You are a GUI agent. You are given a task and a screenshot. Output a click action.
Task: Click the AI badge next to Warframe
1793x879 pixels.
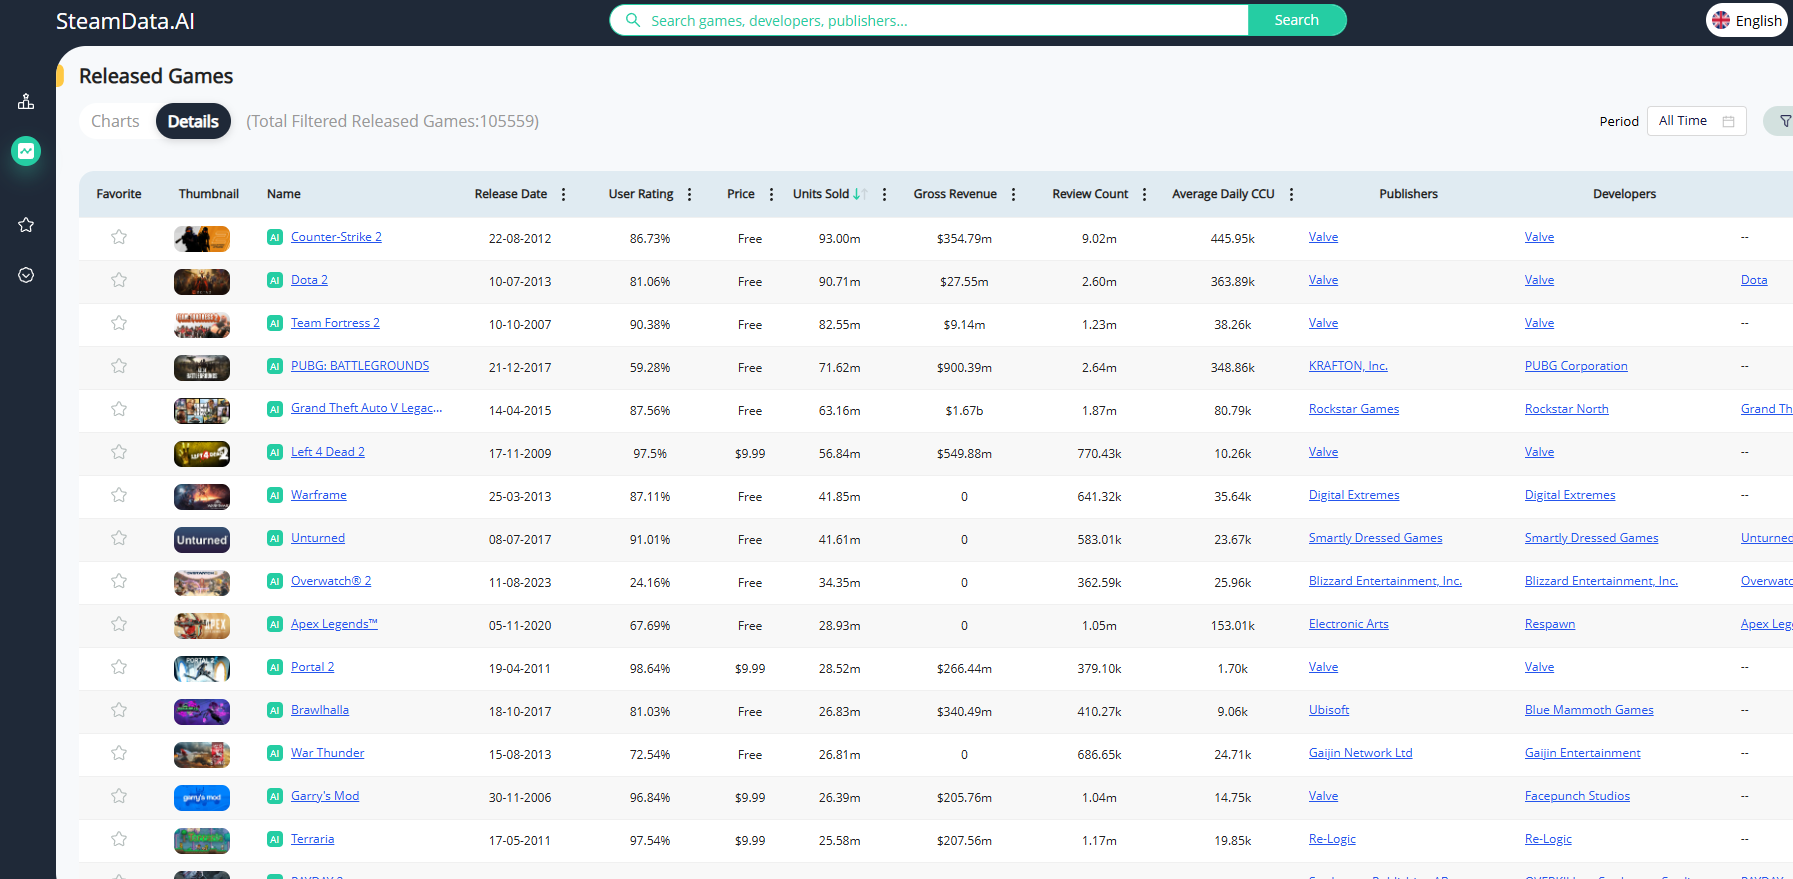(275, 495)
